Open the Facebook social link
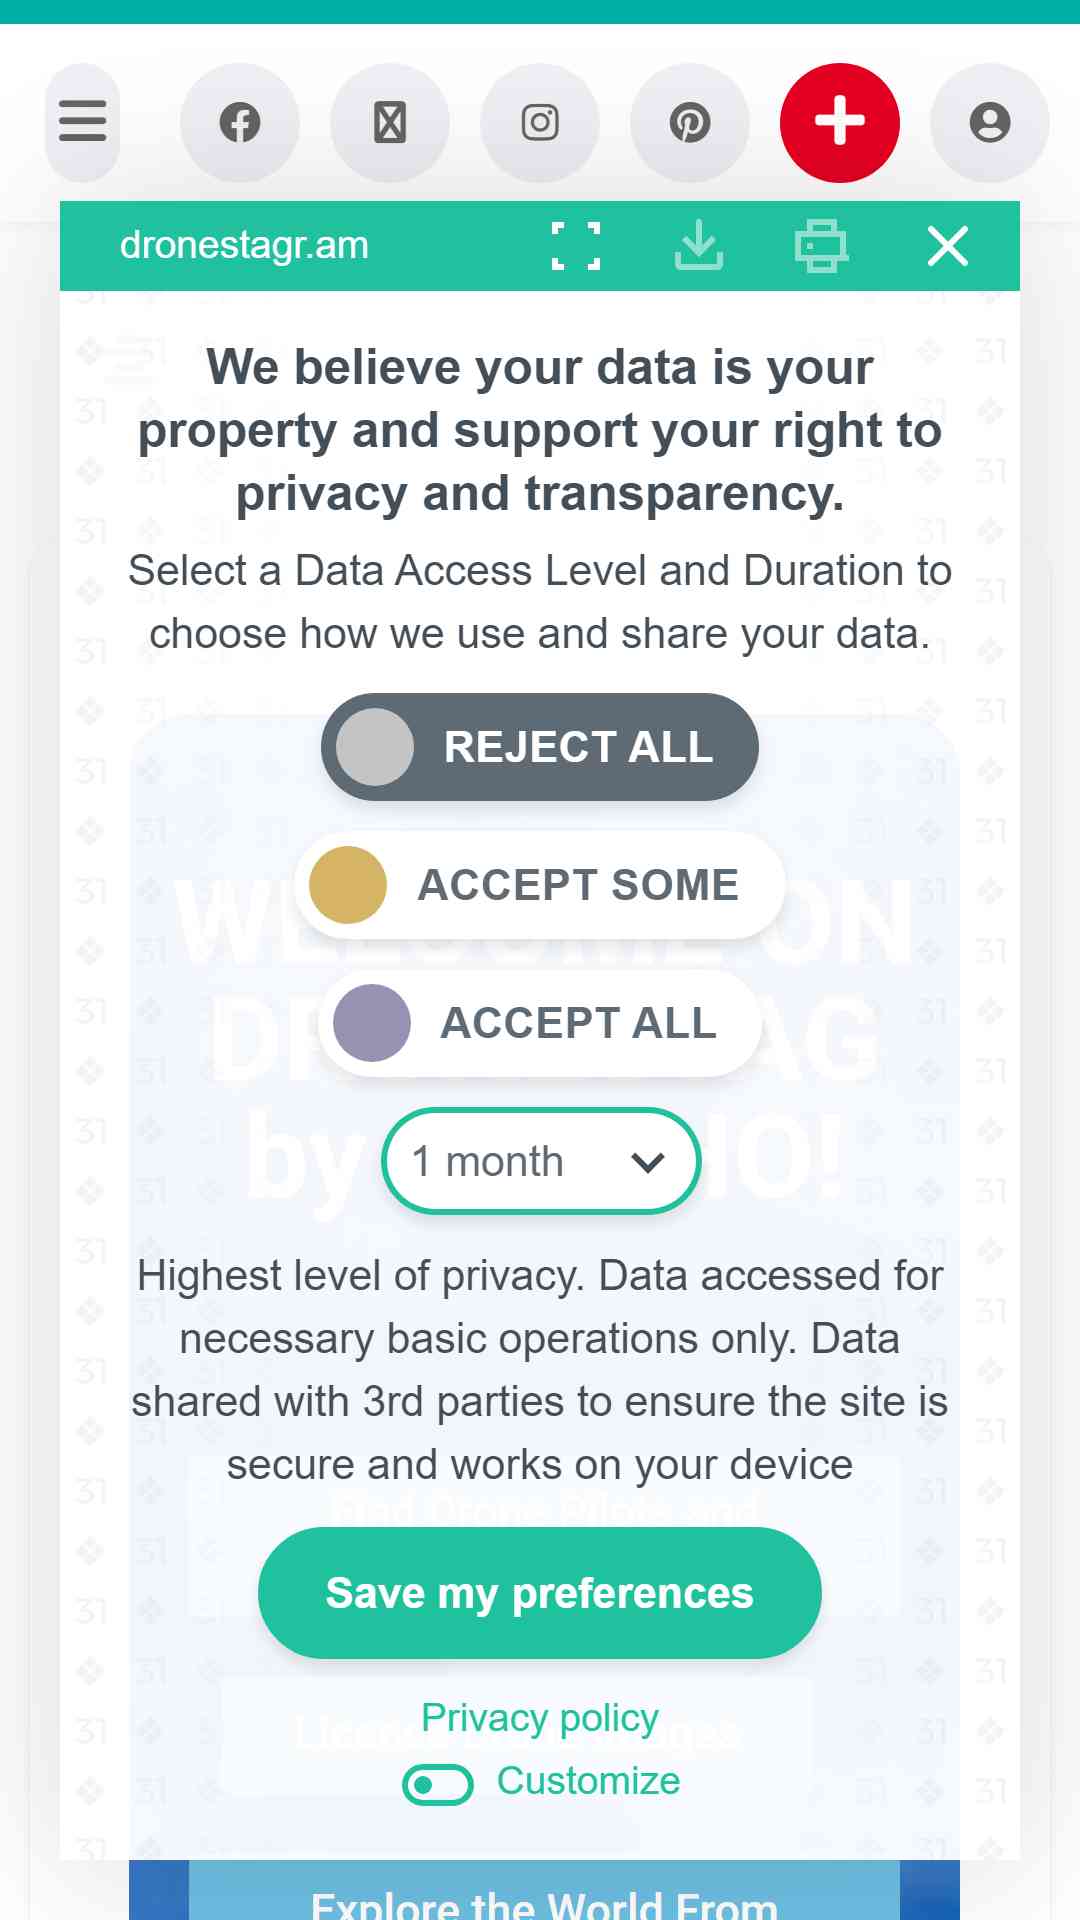Screen dimensions: 1080x1920 coord(240,122)
